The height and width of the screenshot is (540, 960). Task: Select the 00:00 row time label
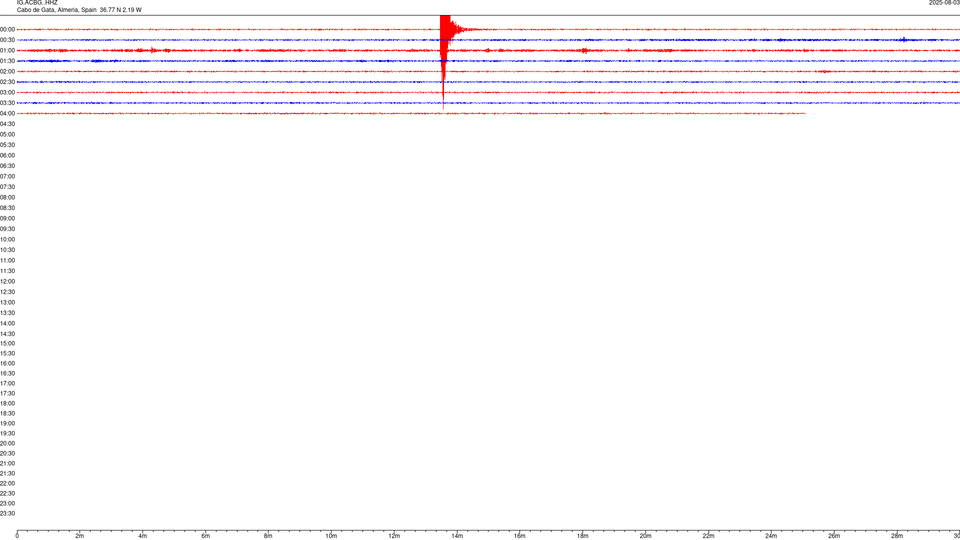[8, 30]
